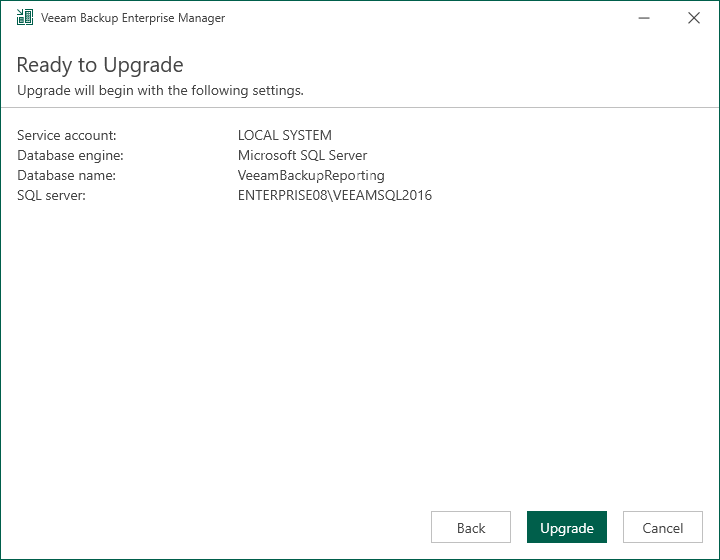
Task: Cancel the upgrade wizard
Action: click(663, 527)
